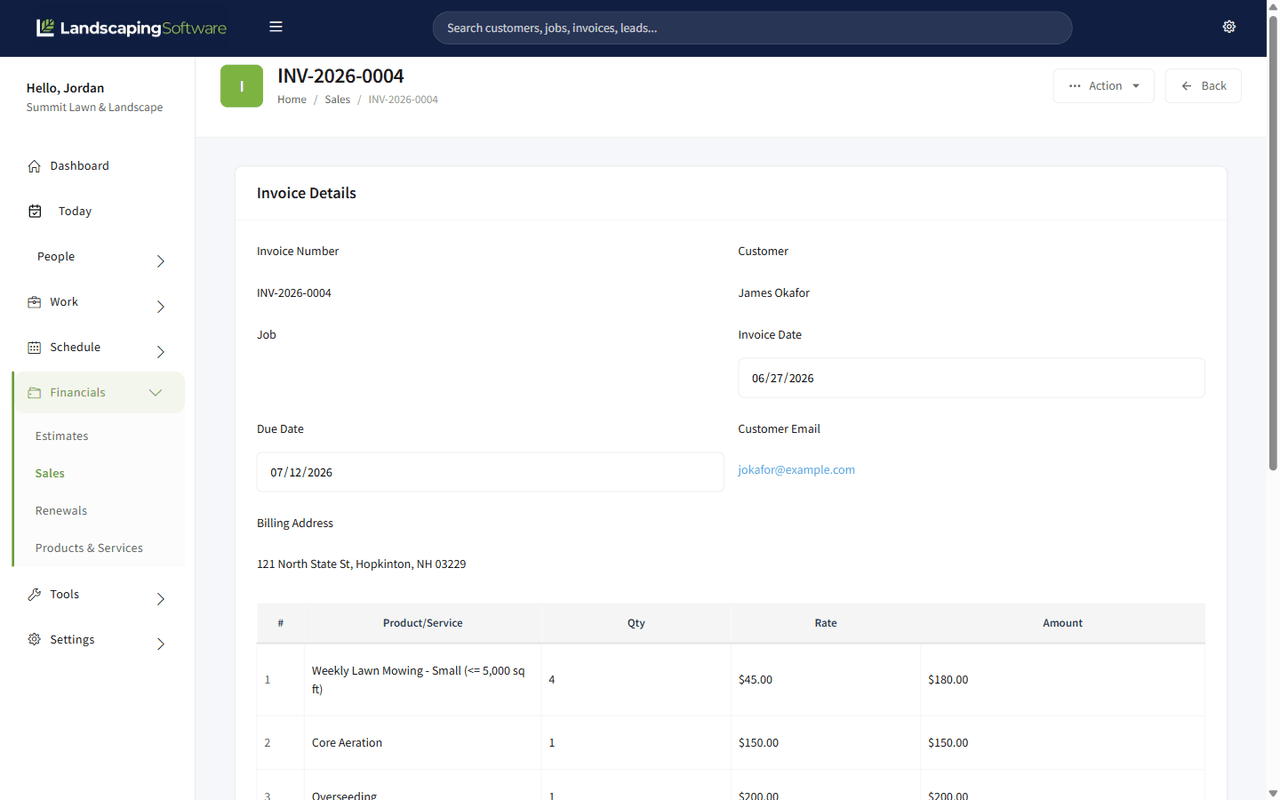Click the search customers field
1280x800 pixels.
(x=752, y=28)
